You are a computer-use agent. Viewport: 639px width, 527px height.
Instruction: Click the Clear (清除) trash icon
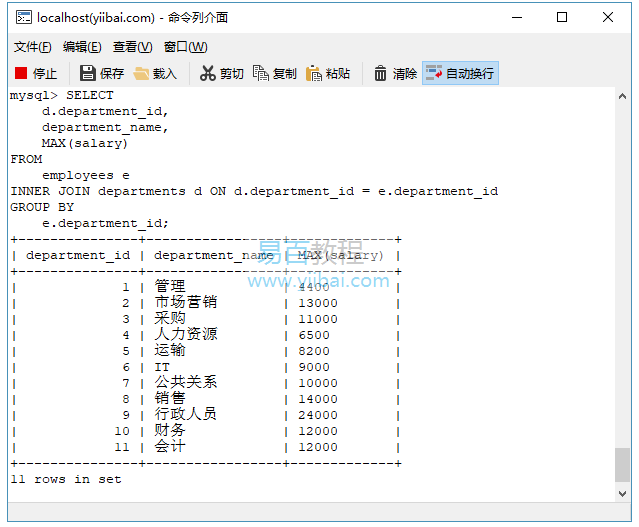pos(380,73)
